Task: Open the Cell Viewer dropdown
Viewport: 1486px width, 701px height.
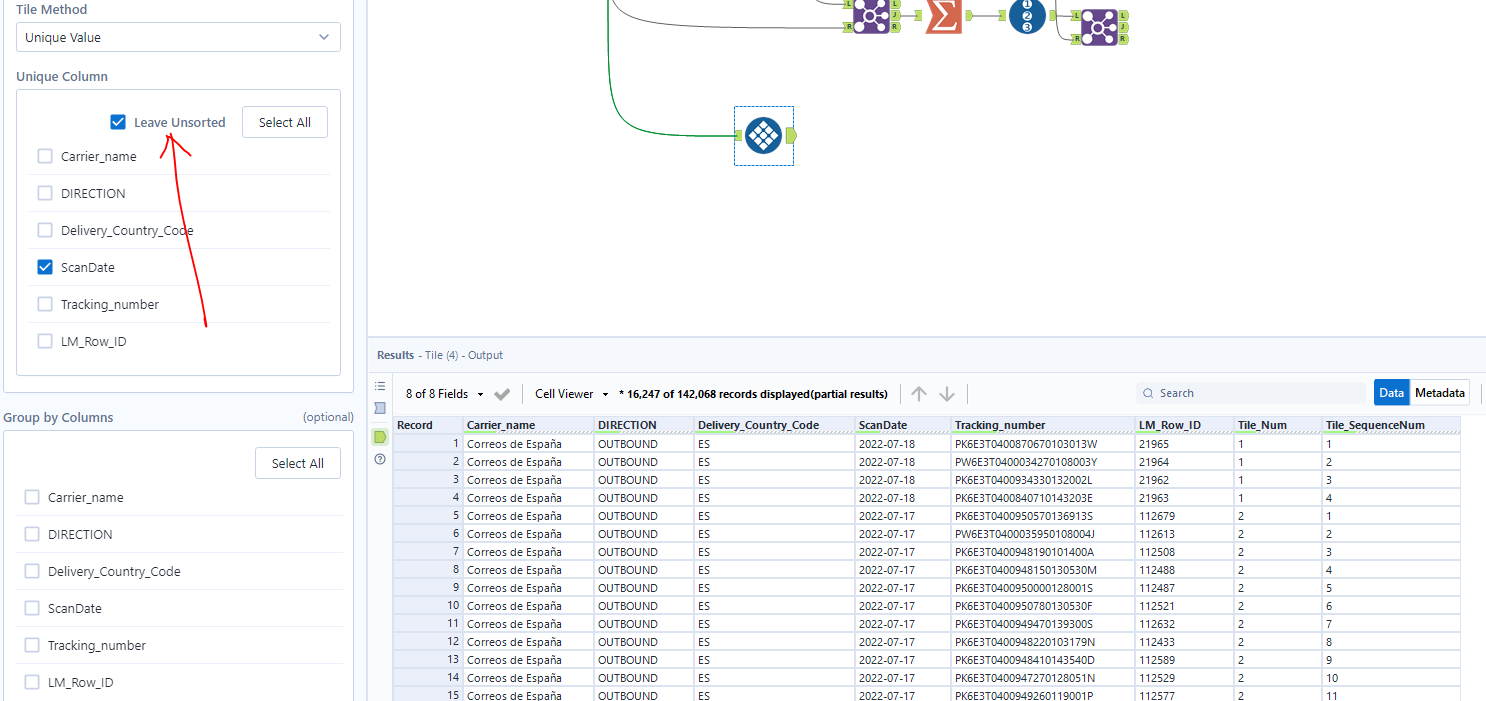Action: click(565, 393)
